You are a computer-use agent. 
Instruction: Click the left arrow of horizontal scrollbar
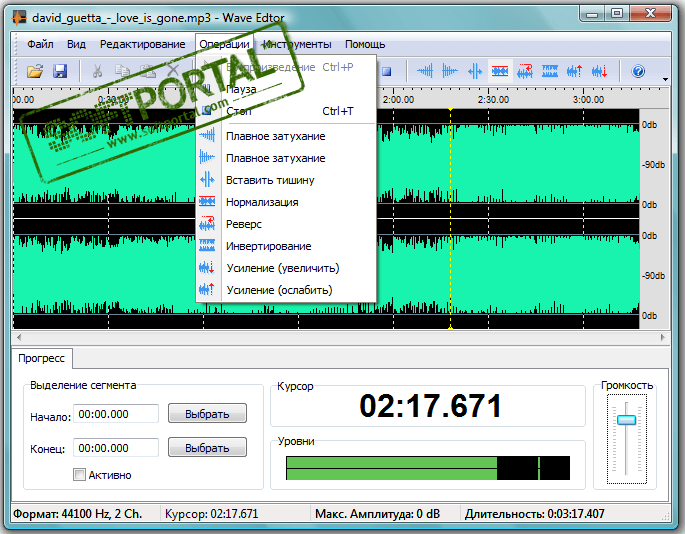click(x=19, y=337)
